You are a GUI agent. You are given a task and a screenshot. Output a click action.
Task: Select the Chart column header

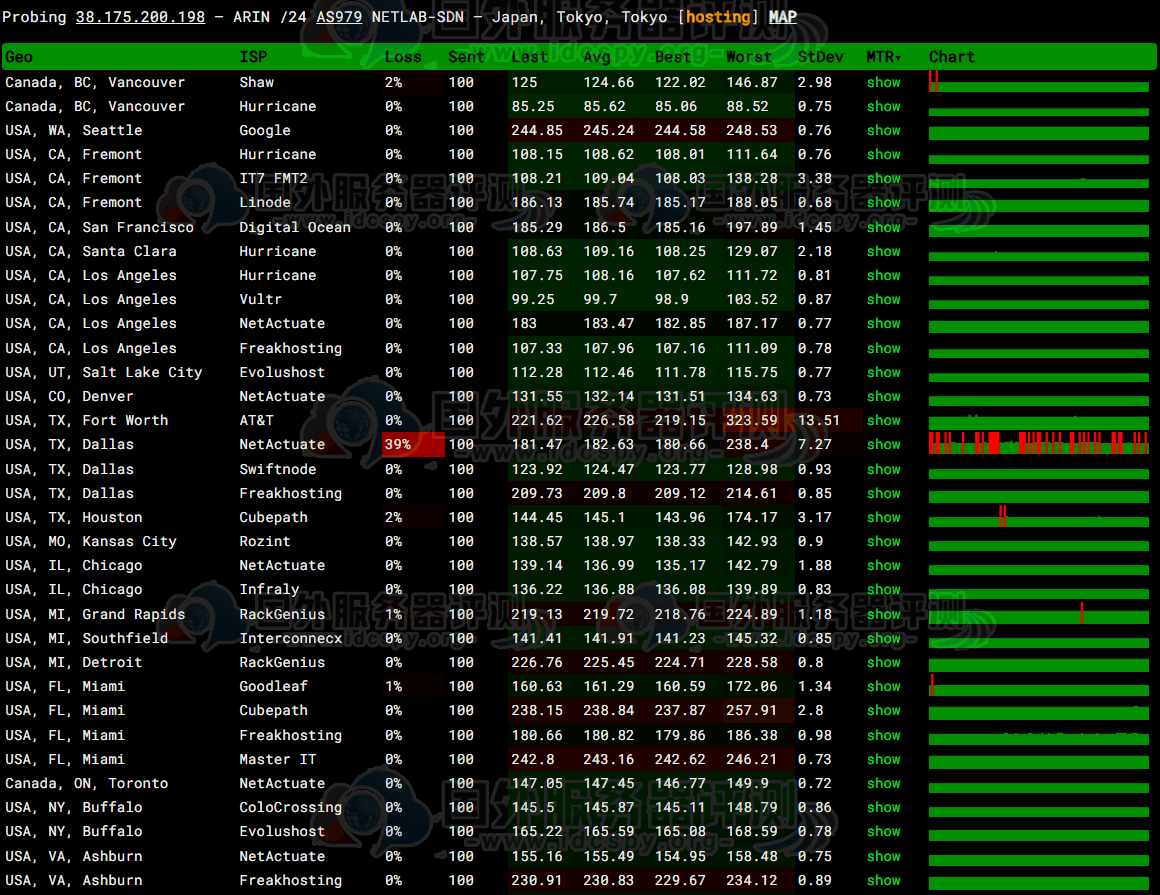tap(952, 57)
